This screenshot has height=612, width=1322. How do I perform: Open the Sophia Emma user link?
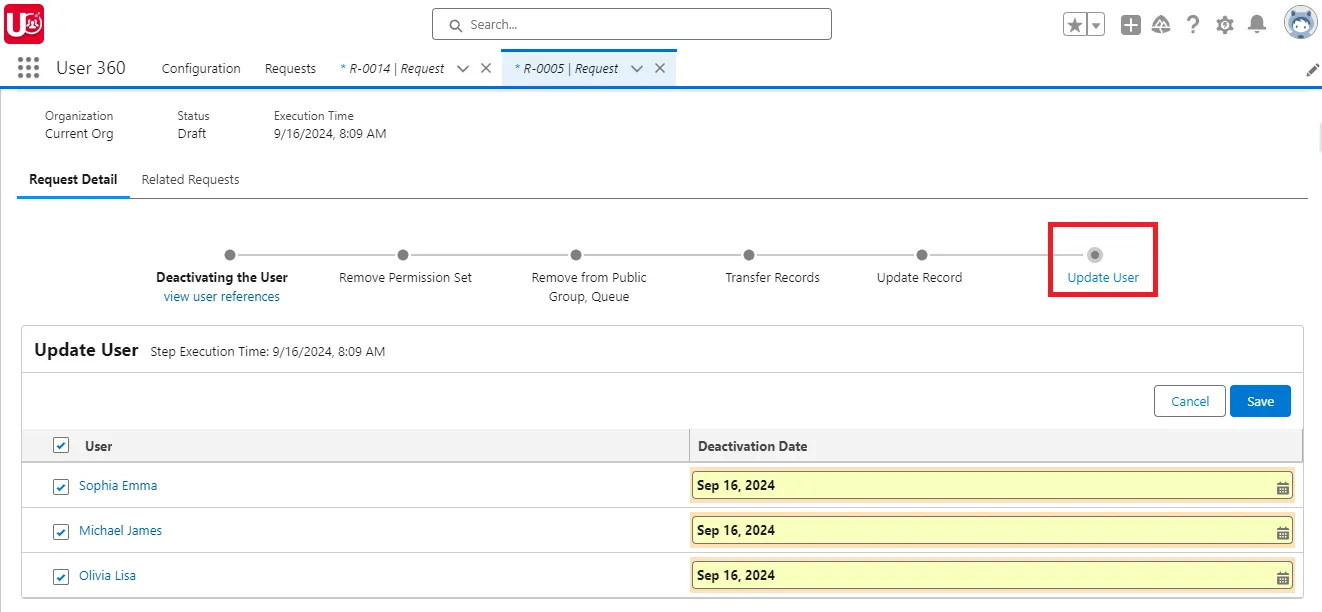click(x=118, y=485)
